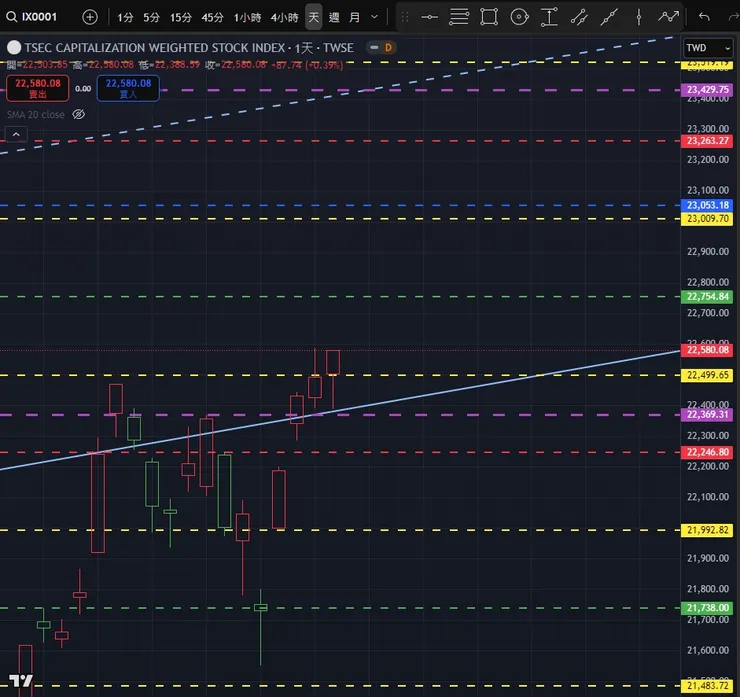
Task: Click the purple 22,369.31 price label
Action: [707, 414]
